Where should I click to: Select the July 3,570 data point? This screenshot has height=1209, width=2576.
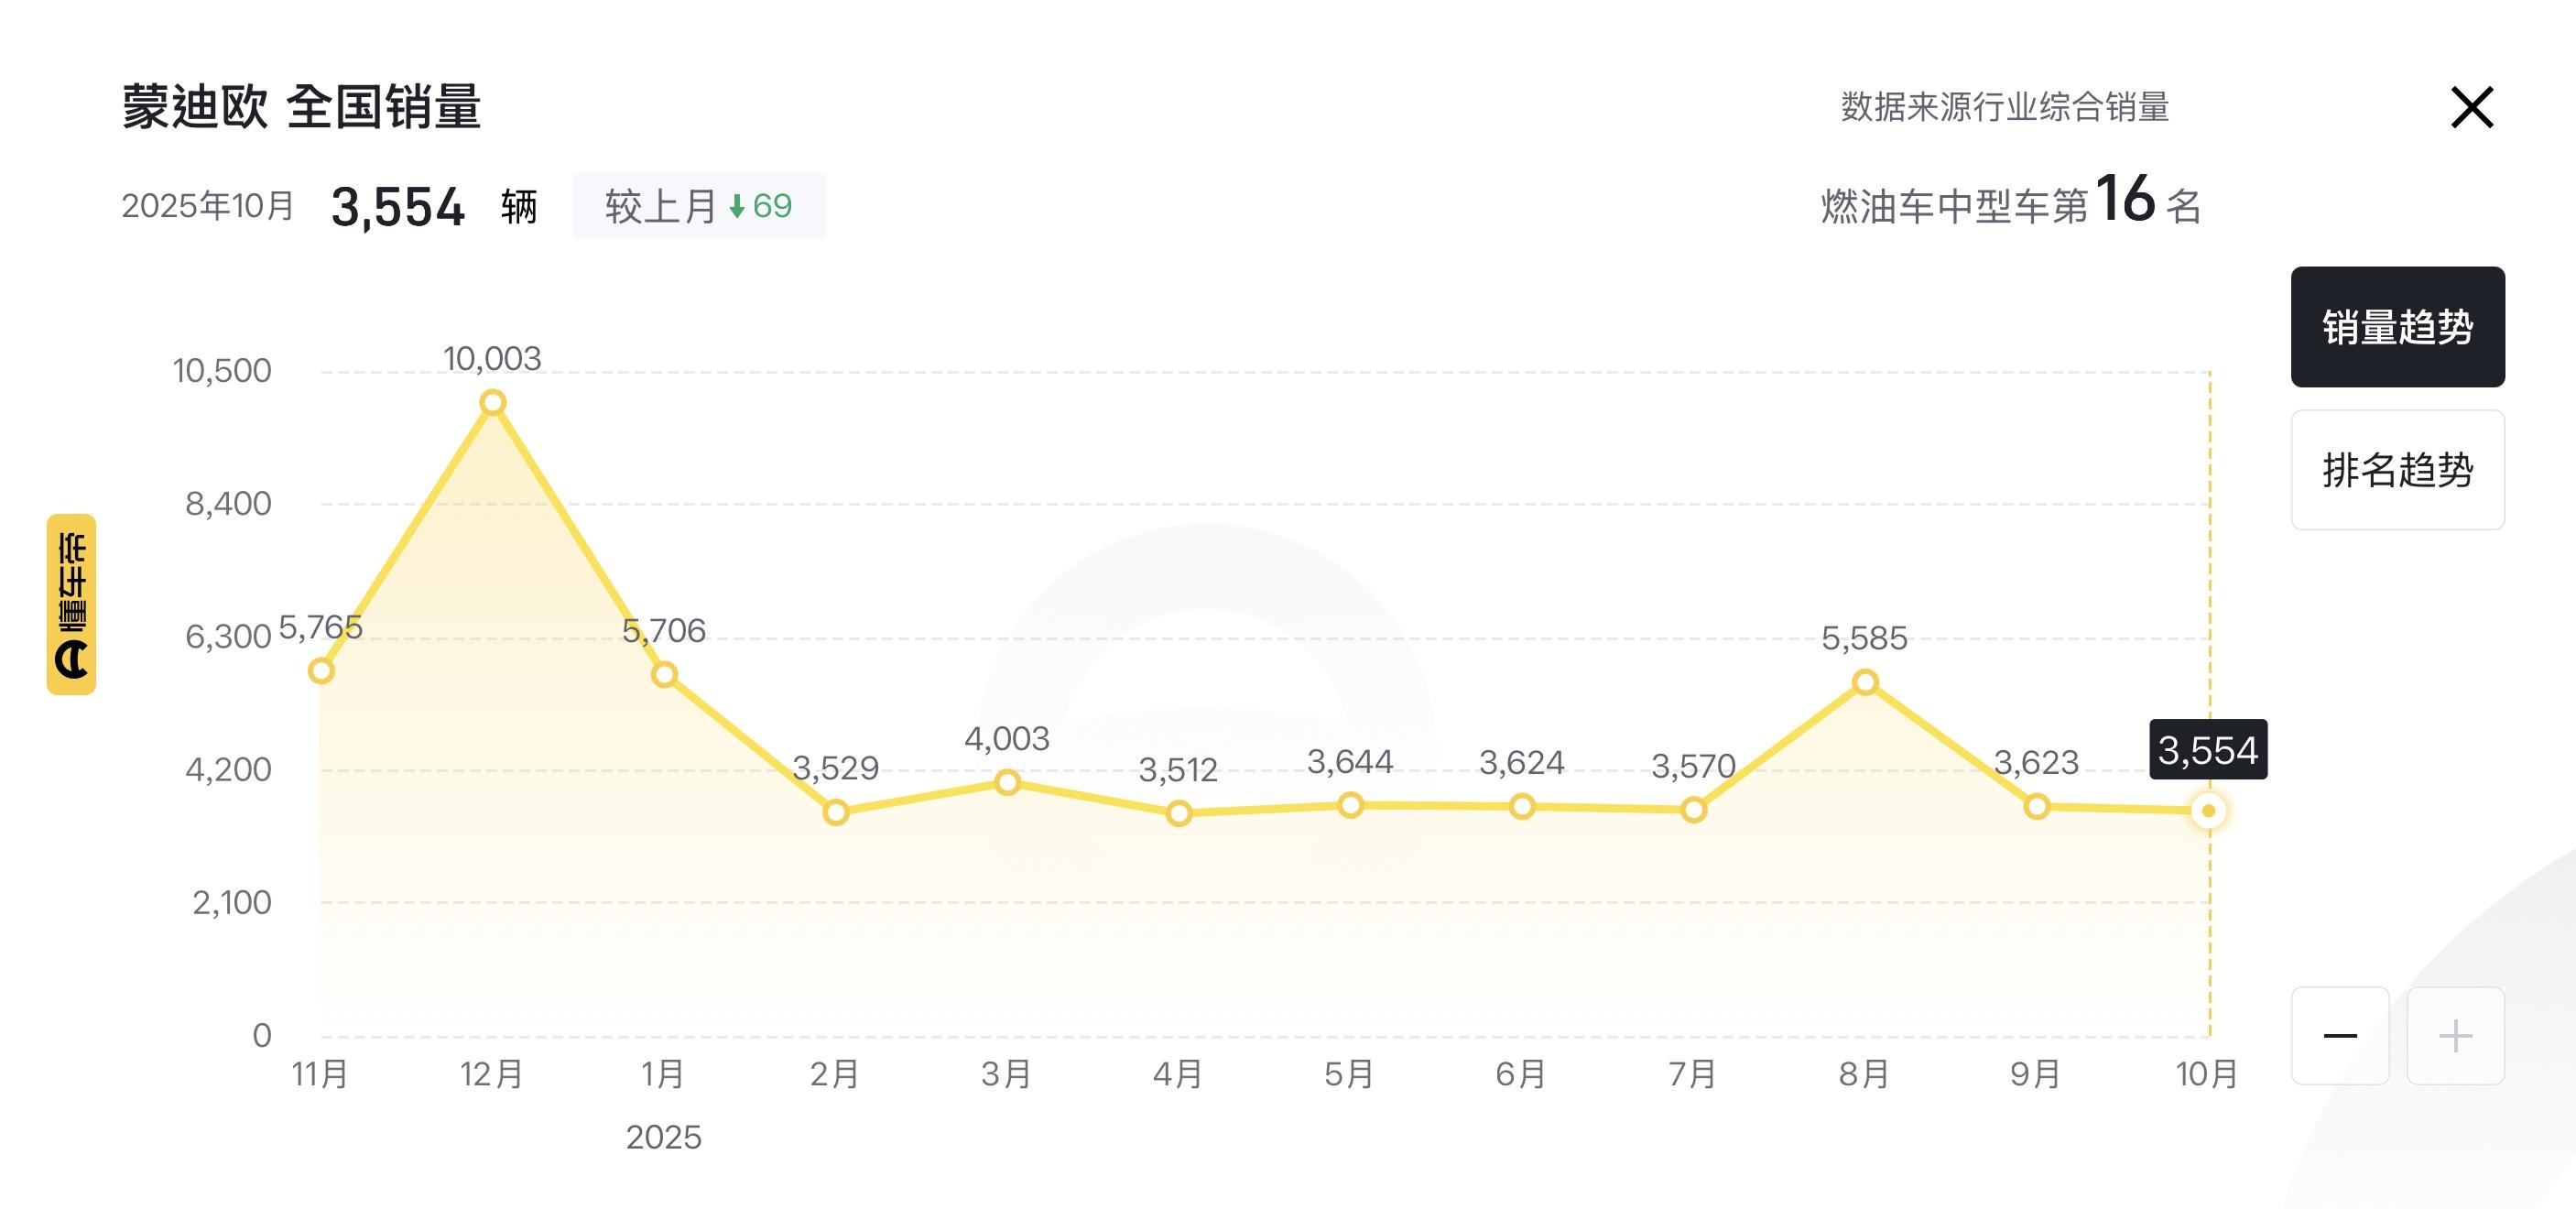click(1693, 810)
